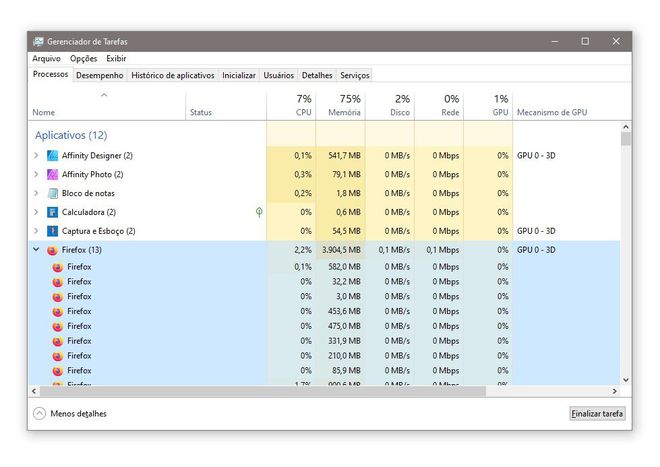Expand the Affinity Designer (2) group
Viewport: 660px width, 467px height.
36,155
